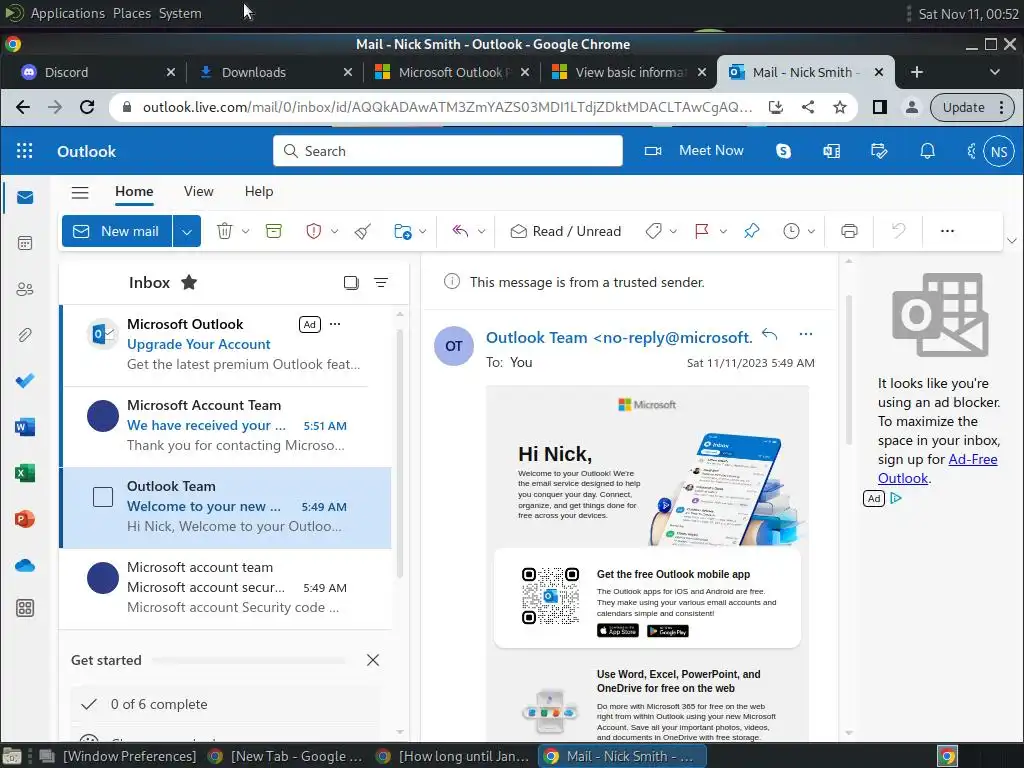The height and width of the screenshot is (768, 1024).
Task: Launch Word from the sidebar
Action: pyautogui.click(x=25, y=427)
